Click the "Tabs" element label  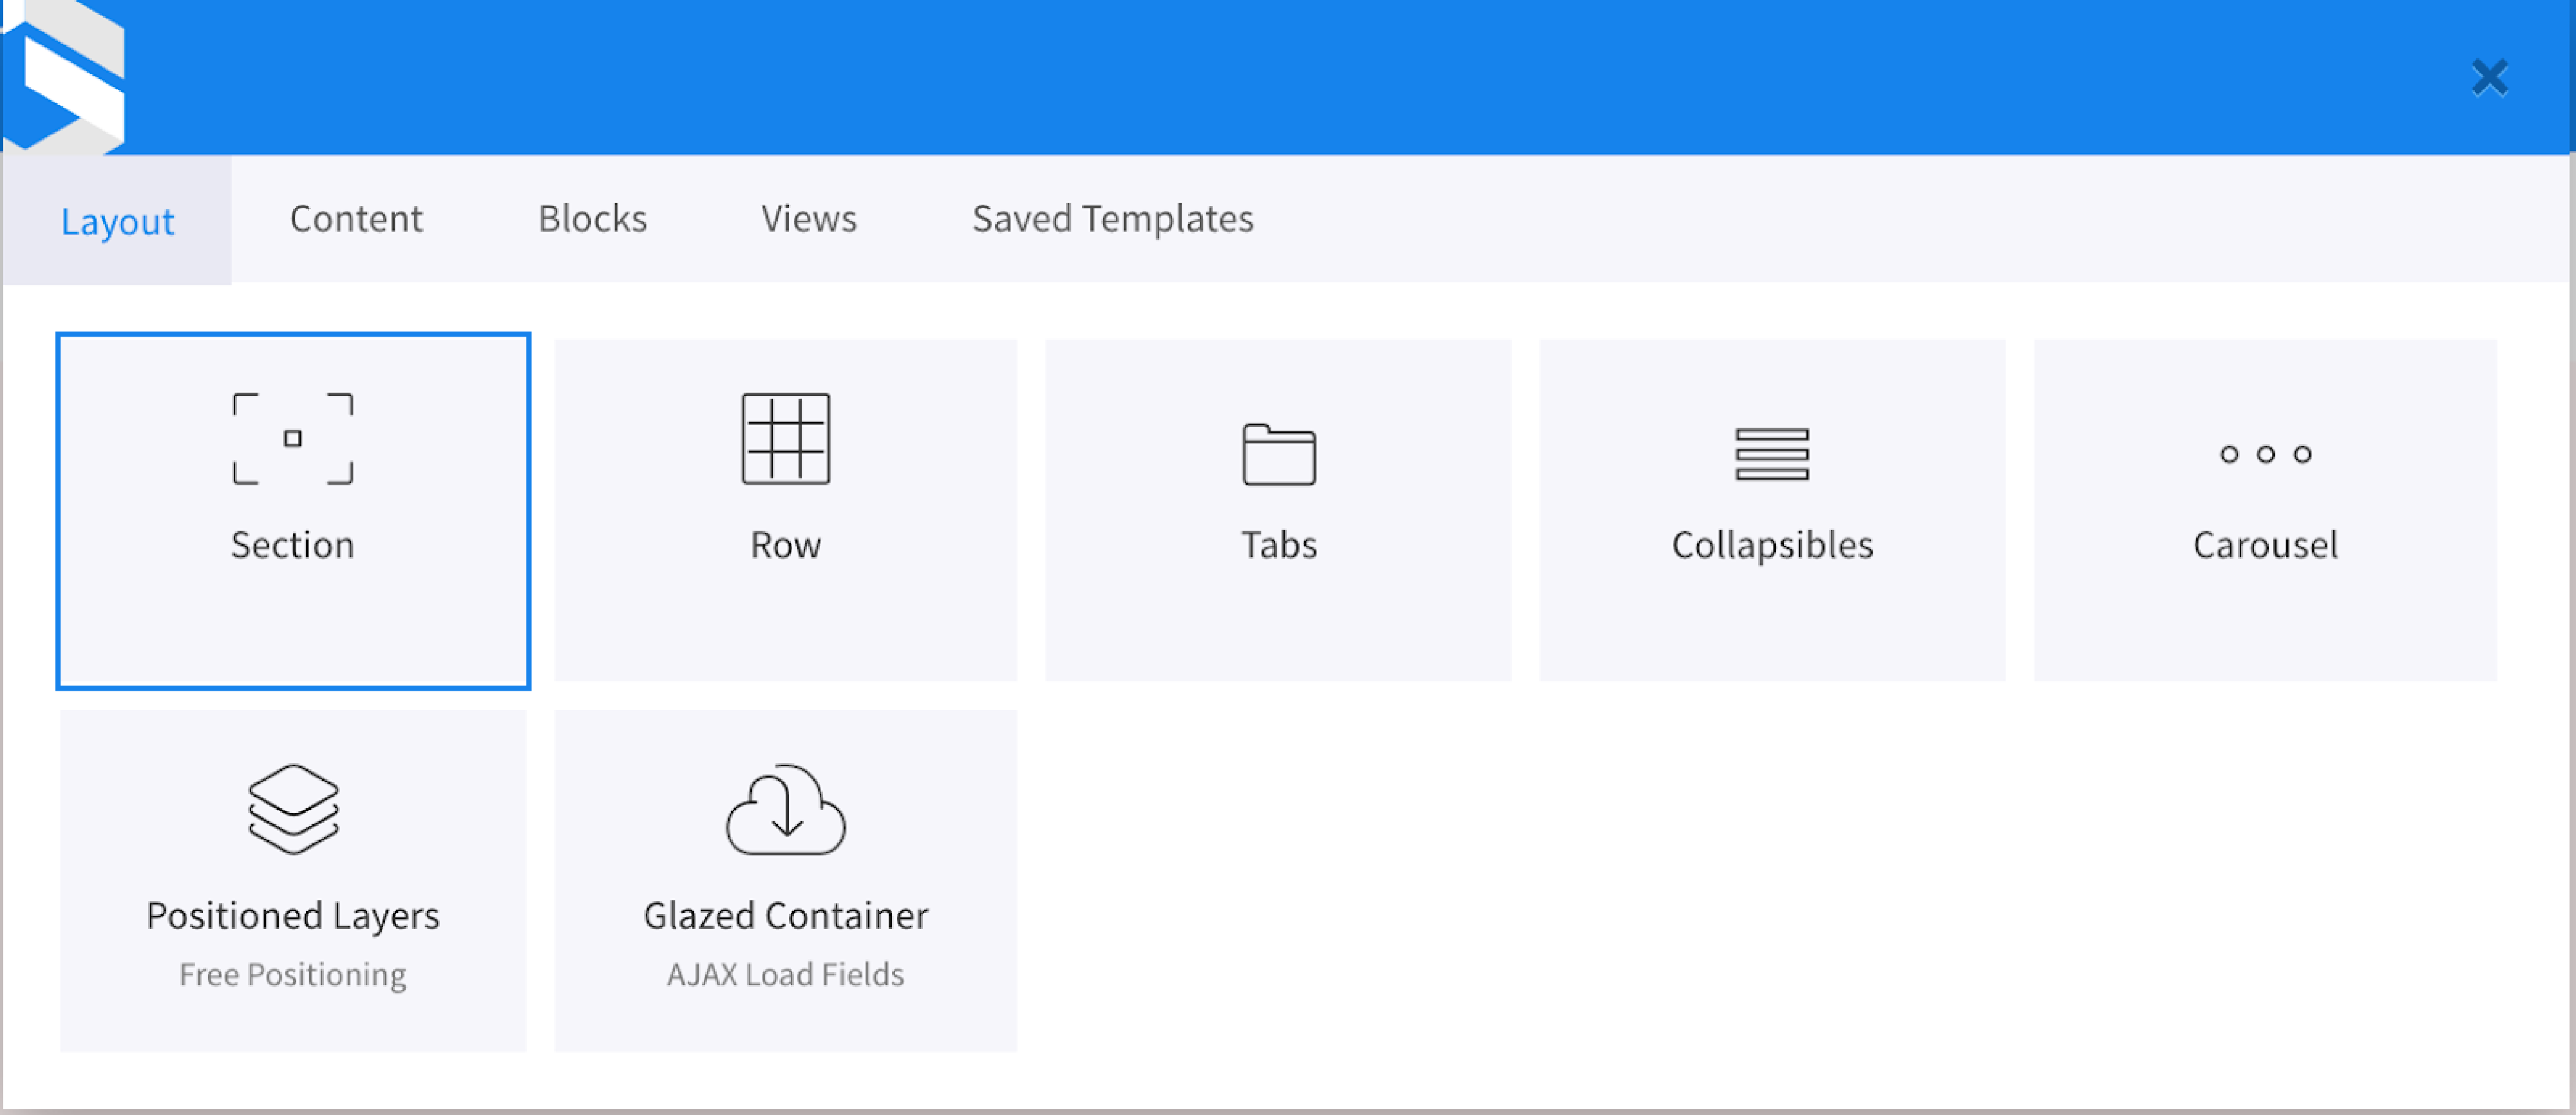tap(1278, 545)
